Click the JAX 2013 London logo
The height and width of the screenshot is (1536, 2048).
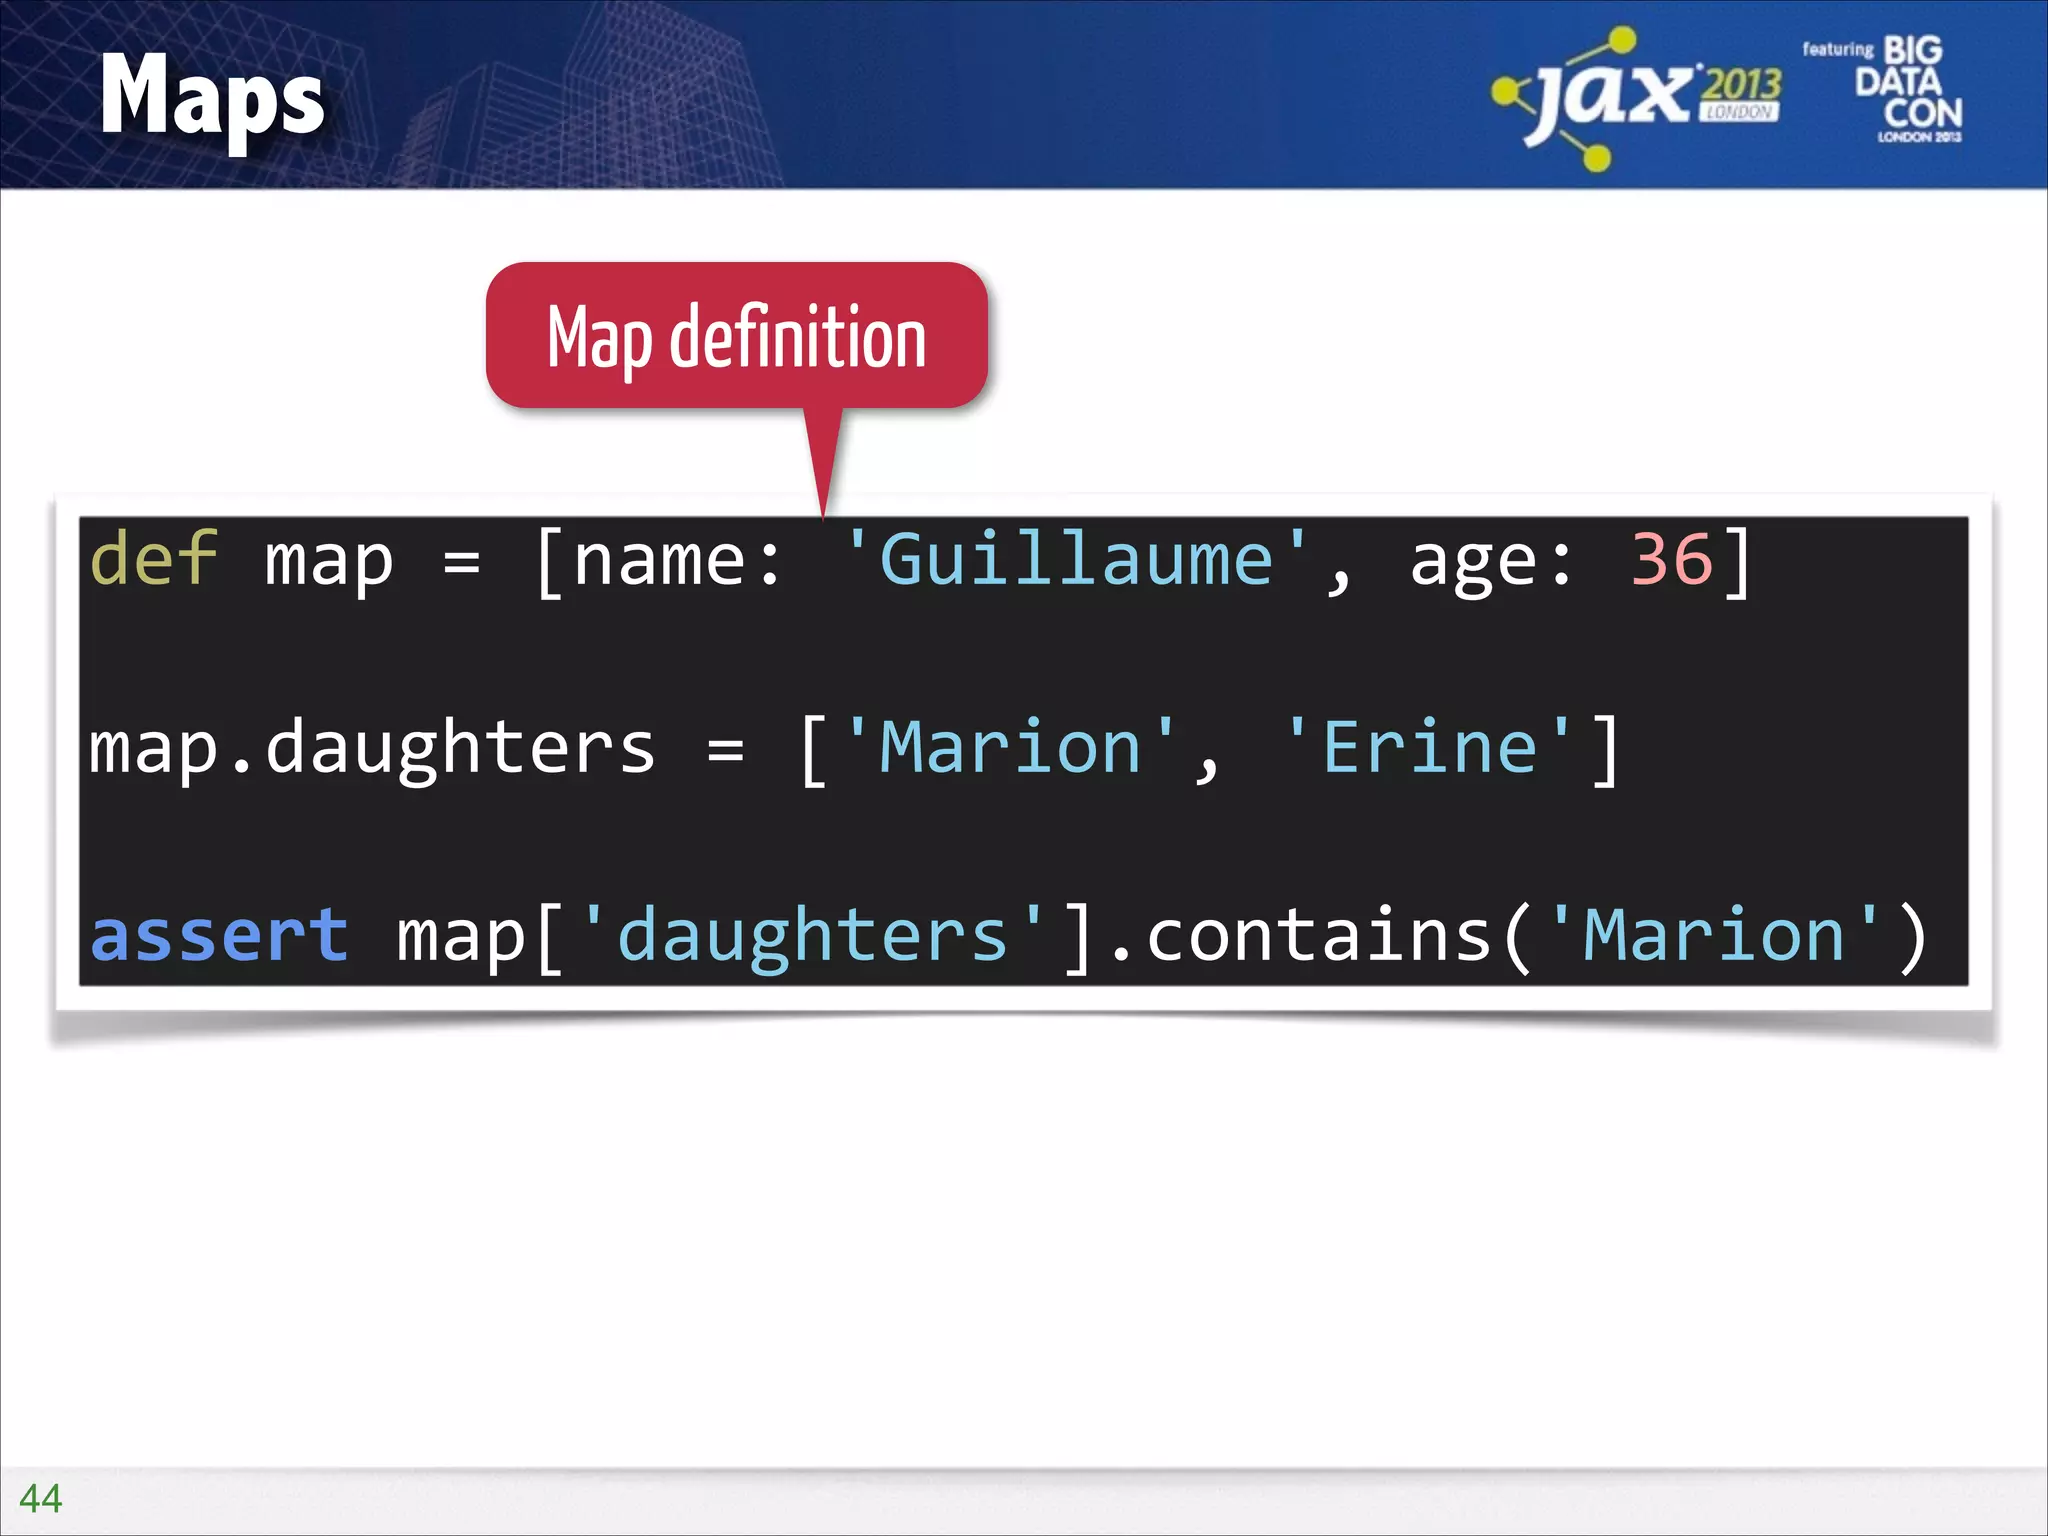[x=1637, y=97]
